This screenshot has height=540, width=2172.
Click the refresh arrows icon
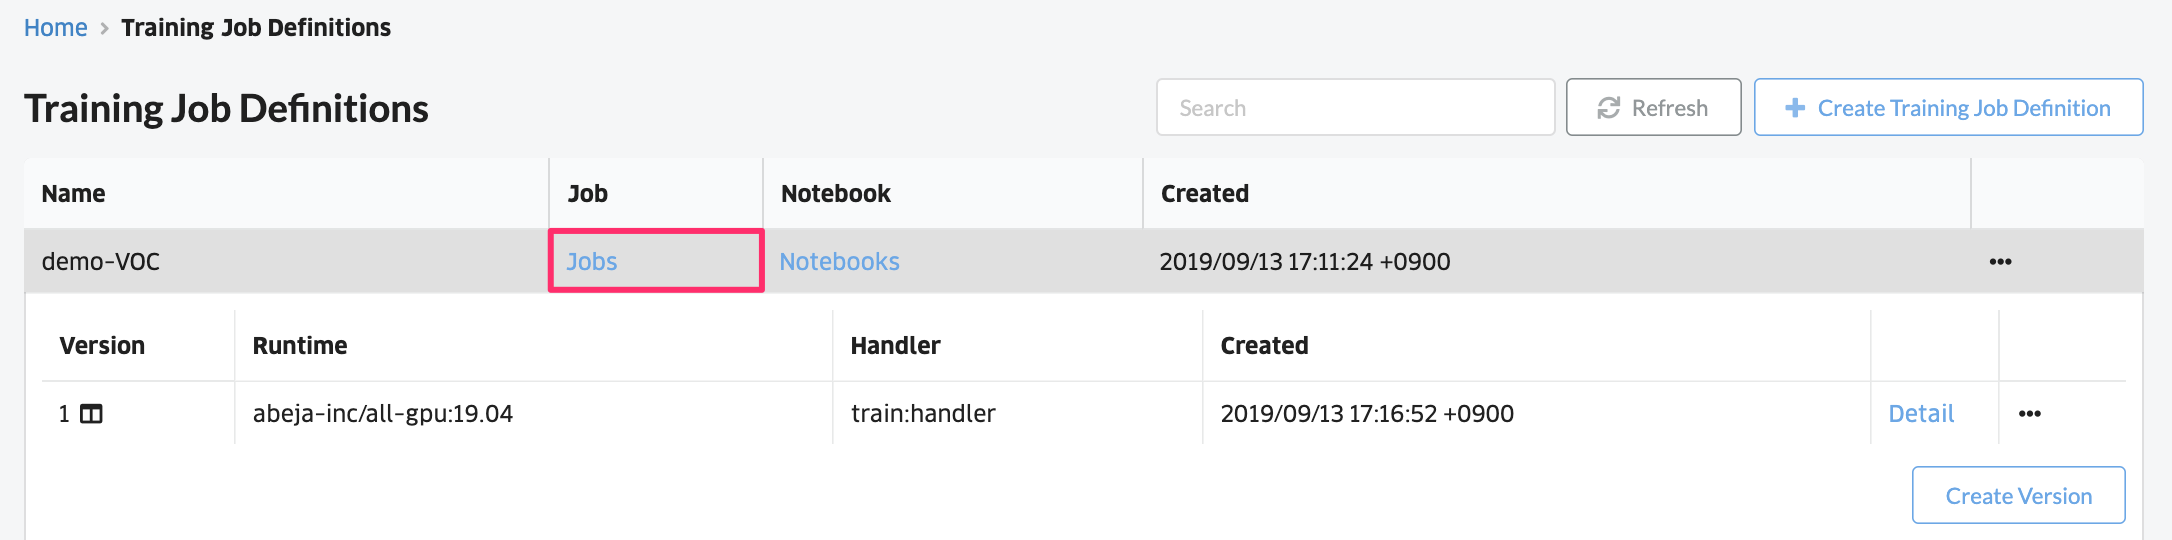[x=1608, y=108]
